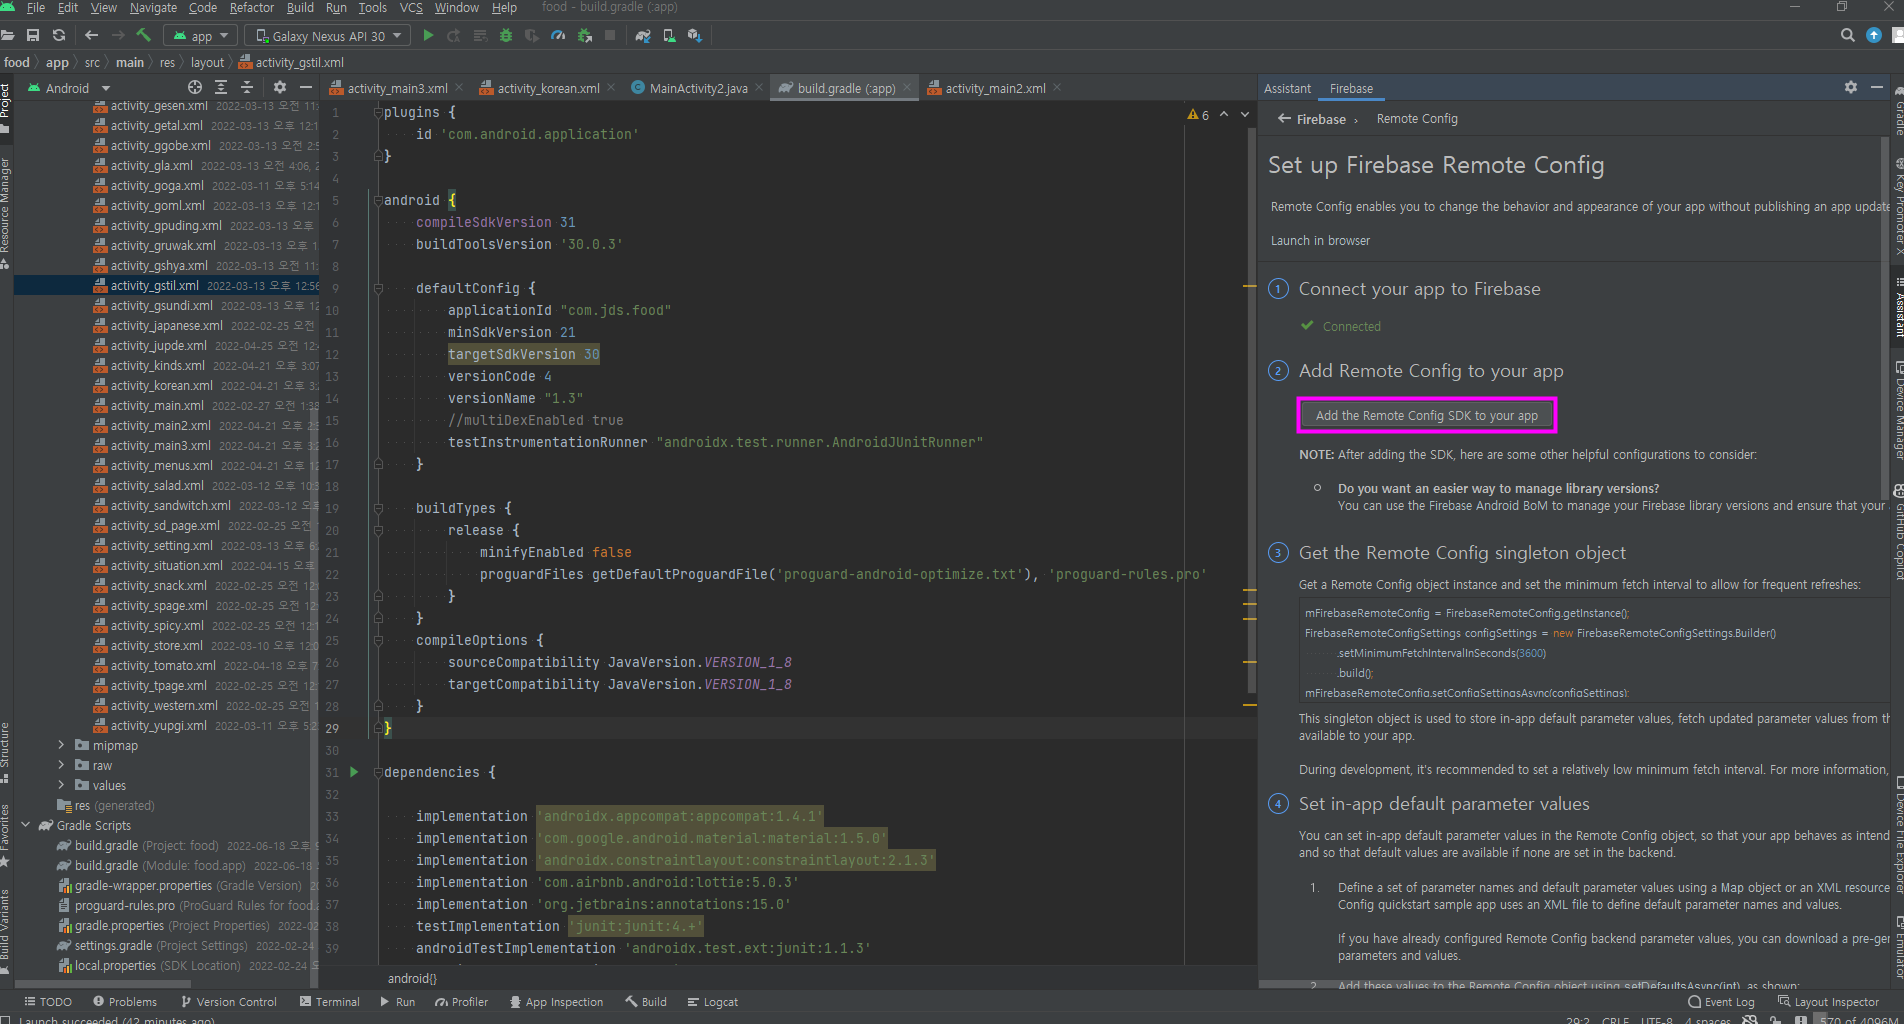Click the Sync/Reload from disk icon
Image resolution: width=1904 pixels, height=1024 pixels.
(59, 35)
